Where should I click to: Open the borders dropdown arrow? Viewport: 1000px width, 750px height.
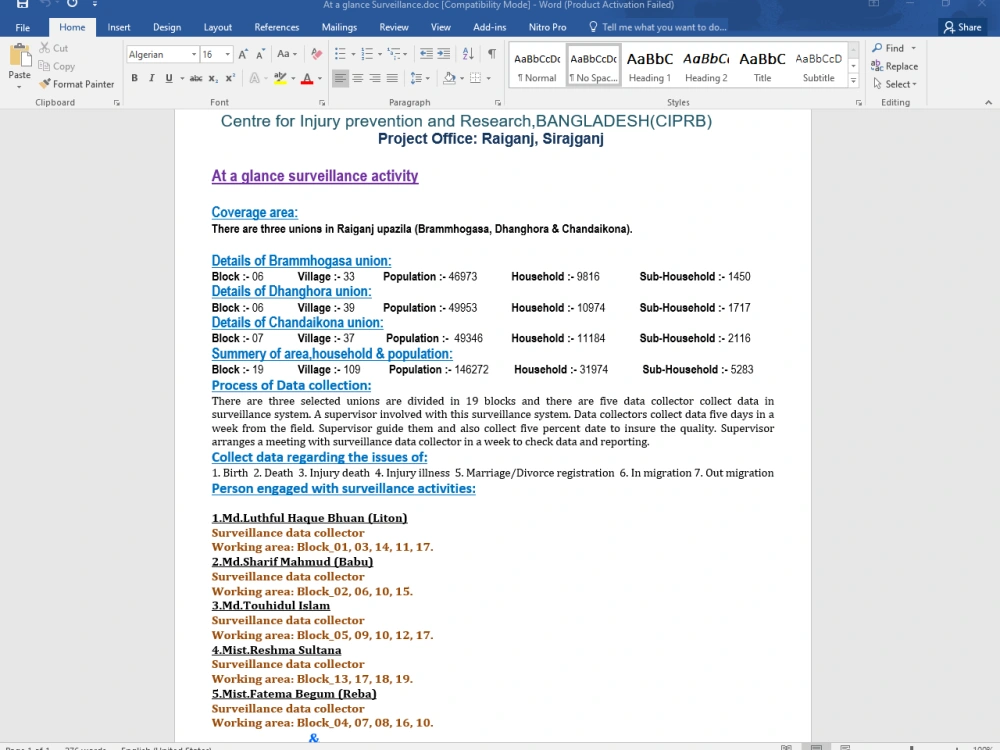[x=489, y=78]
